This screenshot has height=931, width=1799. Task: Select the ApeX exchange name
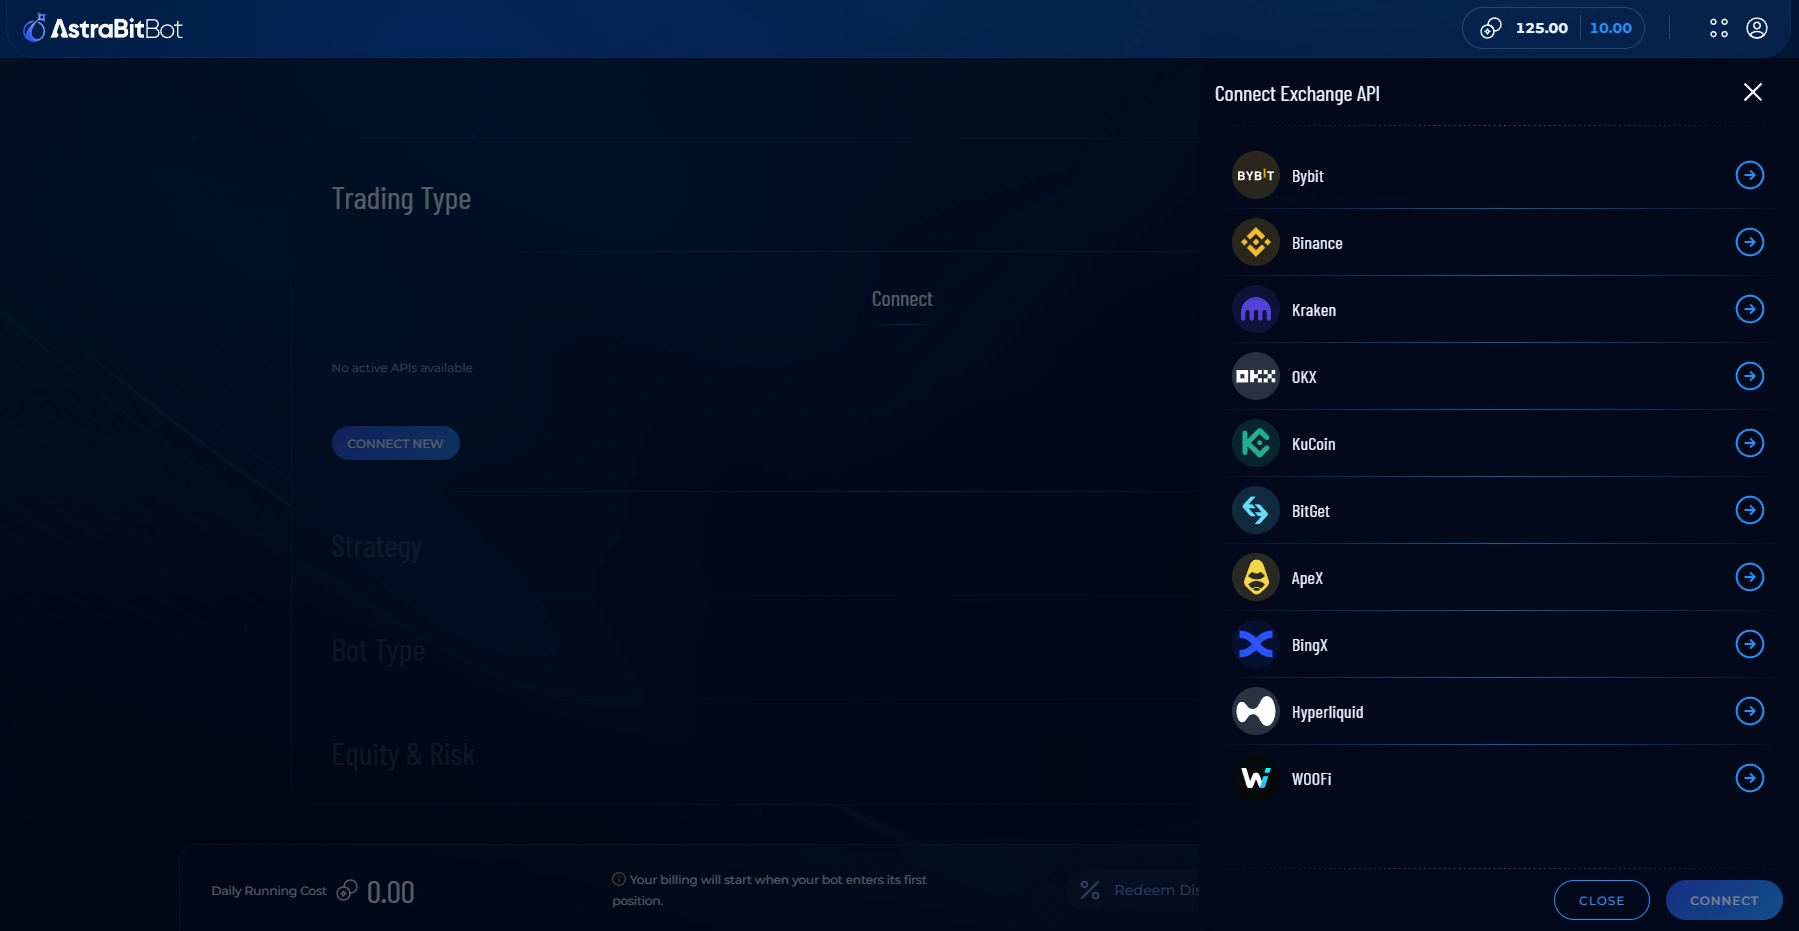[1307, 578]
